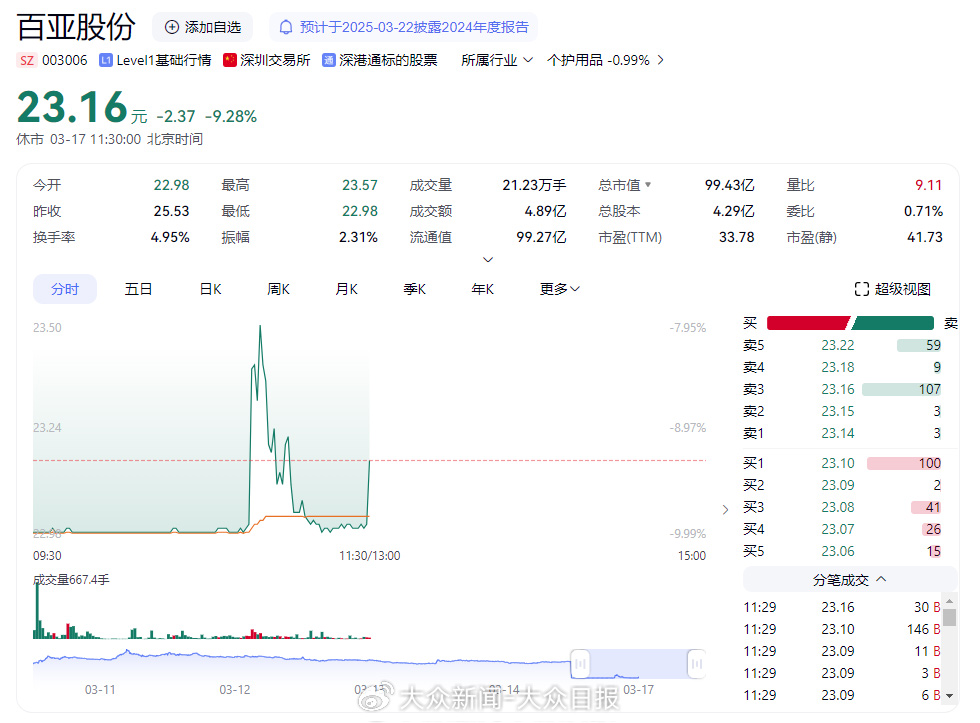
Task: Open the 预计于2025-03-22披露2024年度报告 notice
Action: point(403,27)
